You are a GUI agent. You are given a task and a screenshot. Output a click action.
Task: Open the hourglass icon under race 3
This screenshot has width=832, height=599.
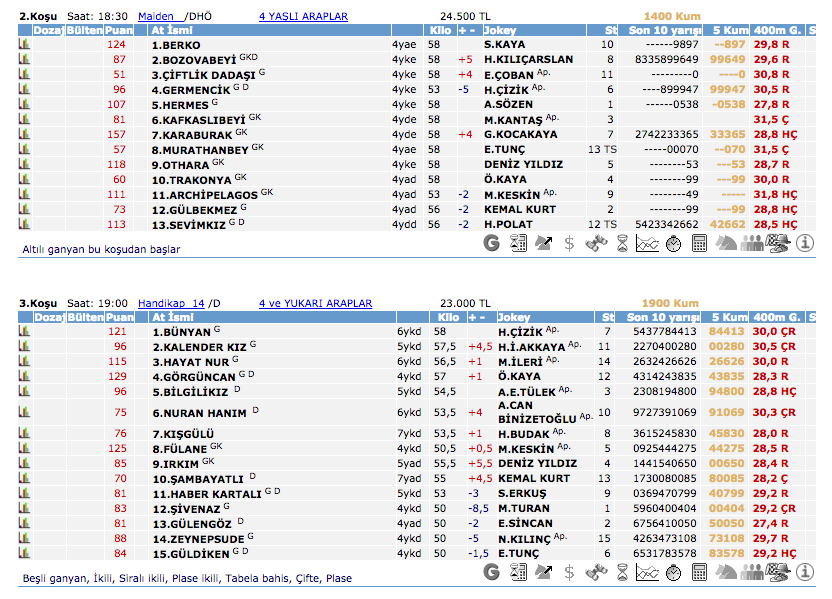click(621, 572)
